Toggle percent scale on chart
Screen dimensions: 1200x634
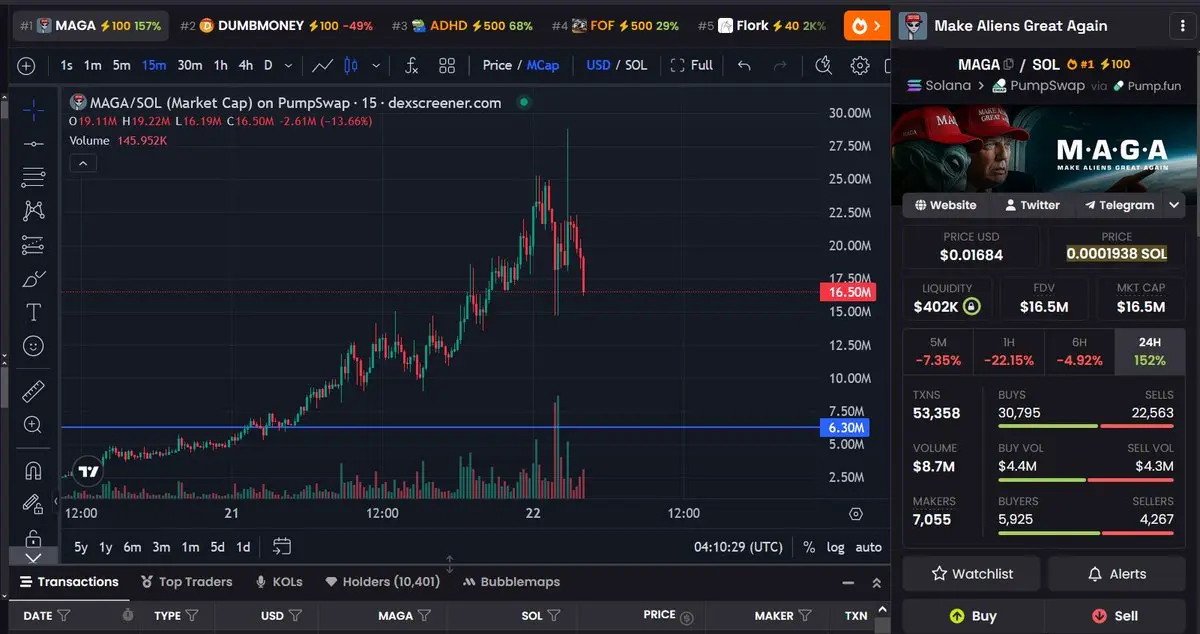808,547
